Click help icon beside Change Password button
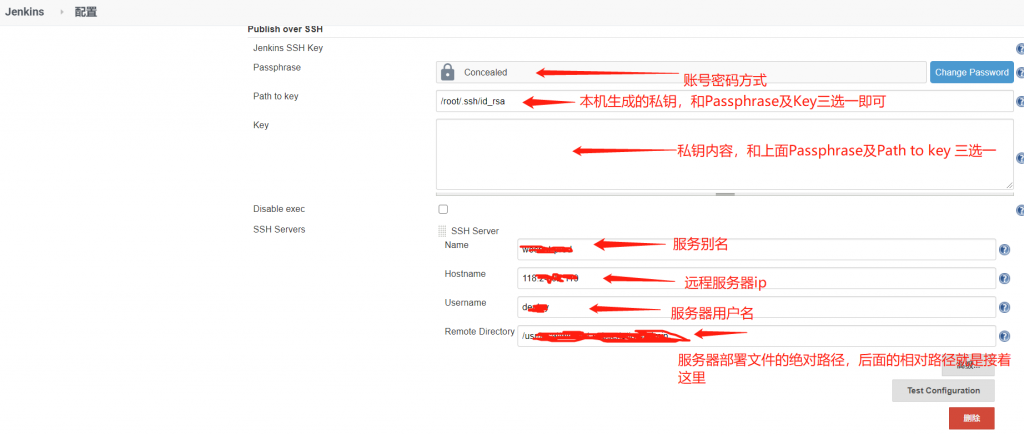The width and height of the screenshot is (1024, 435). (x=1020, y=73)
